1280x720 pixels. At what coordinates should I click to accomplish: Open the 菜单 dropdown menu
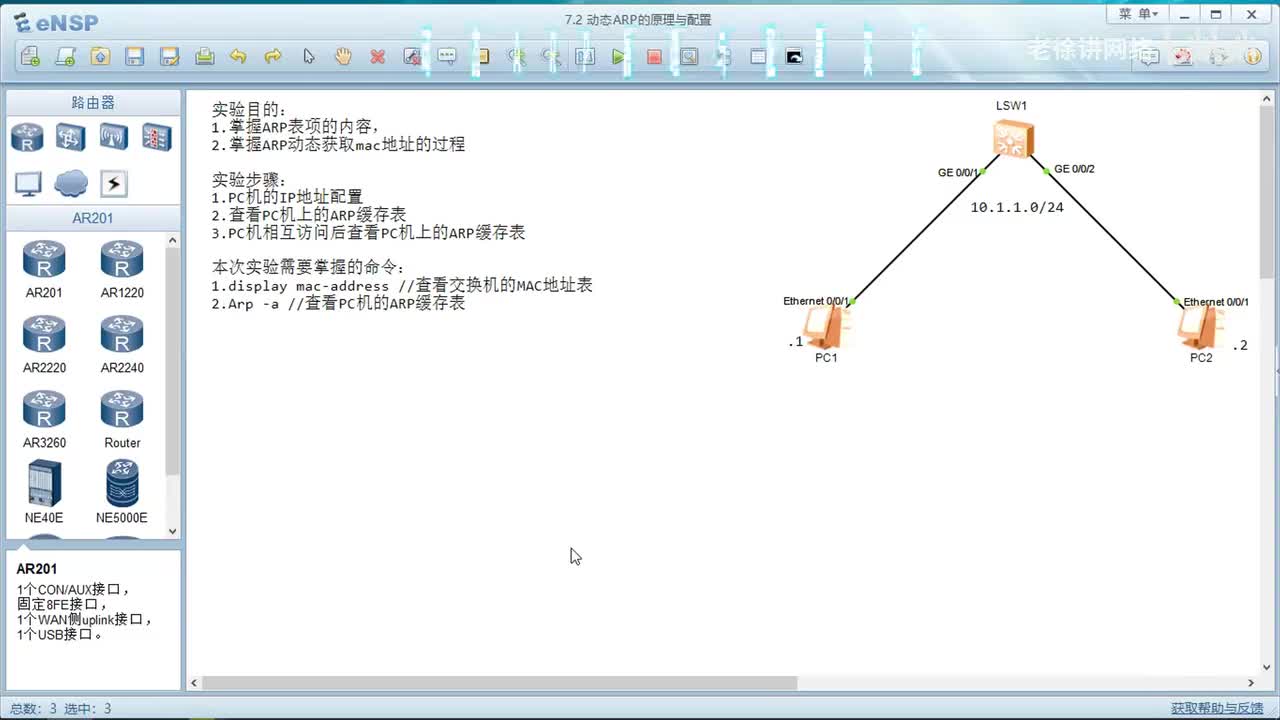[x=1138, y=14]
